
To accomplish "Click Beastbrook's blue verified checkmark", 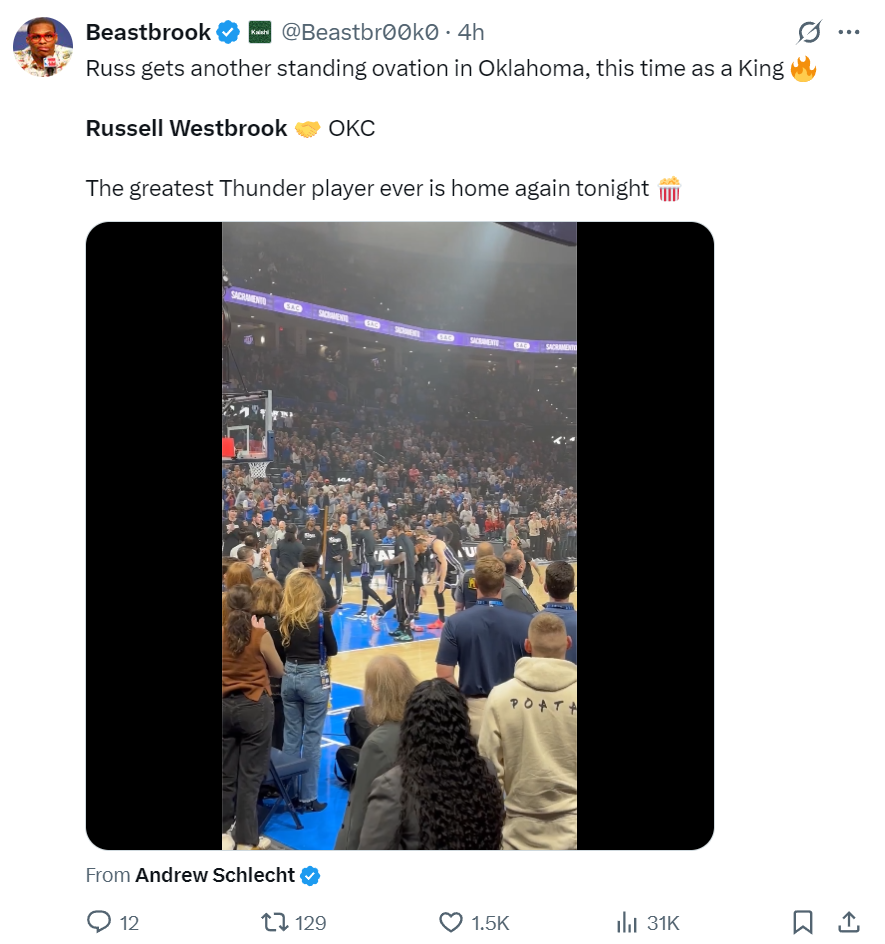I will point(228,33).
